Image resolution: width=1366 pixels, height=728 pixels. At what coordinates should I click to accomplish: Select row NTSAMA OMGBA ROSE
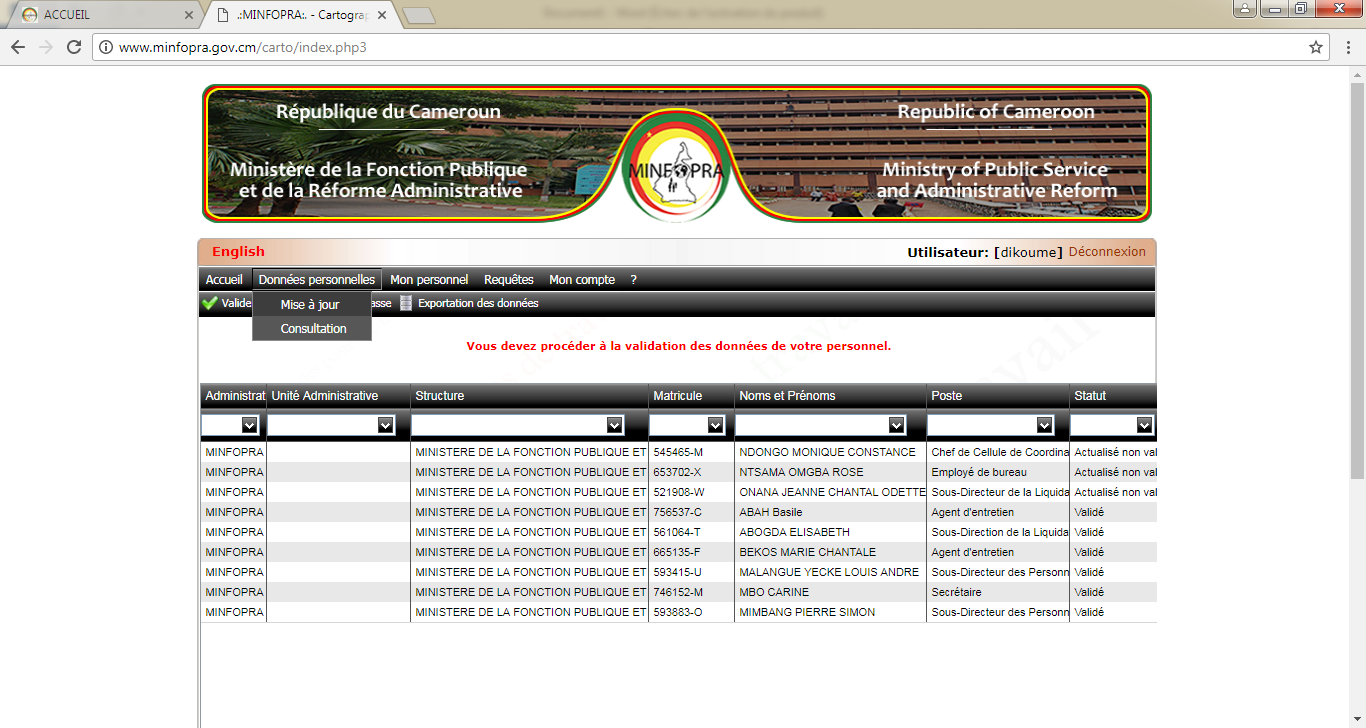click(x=679, y=472)
